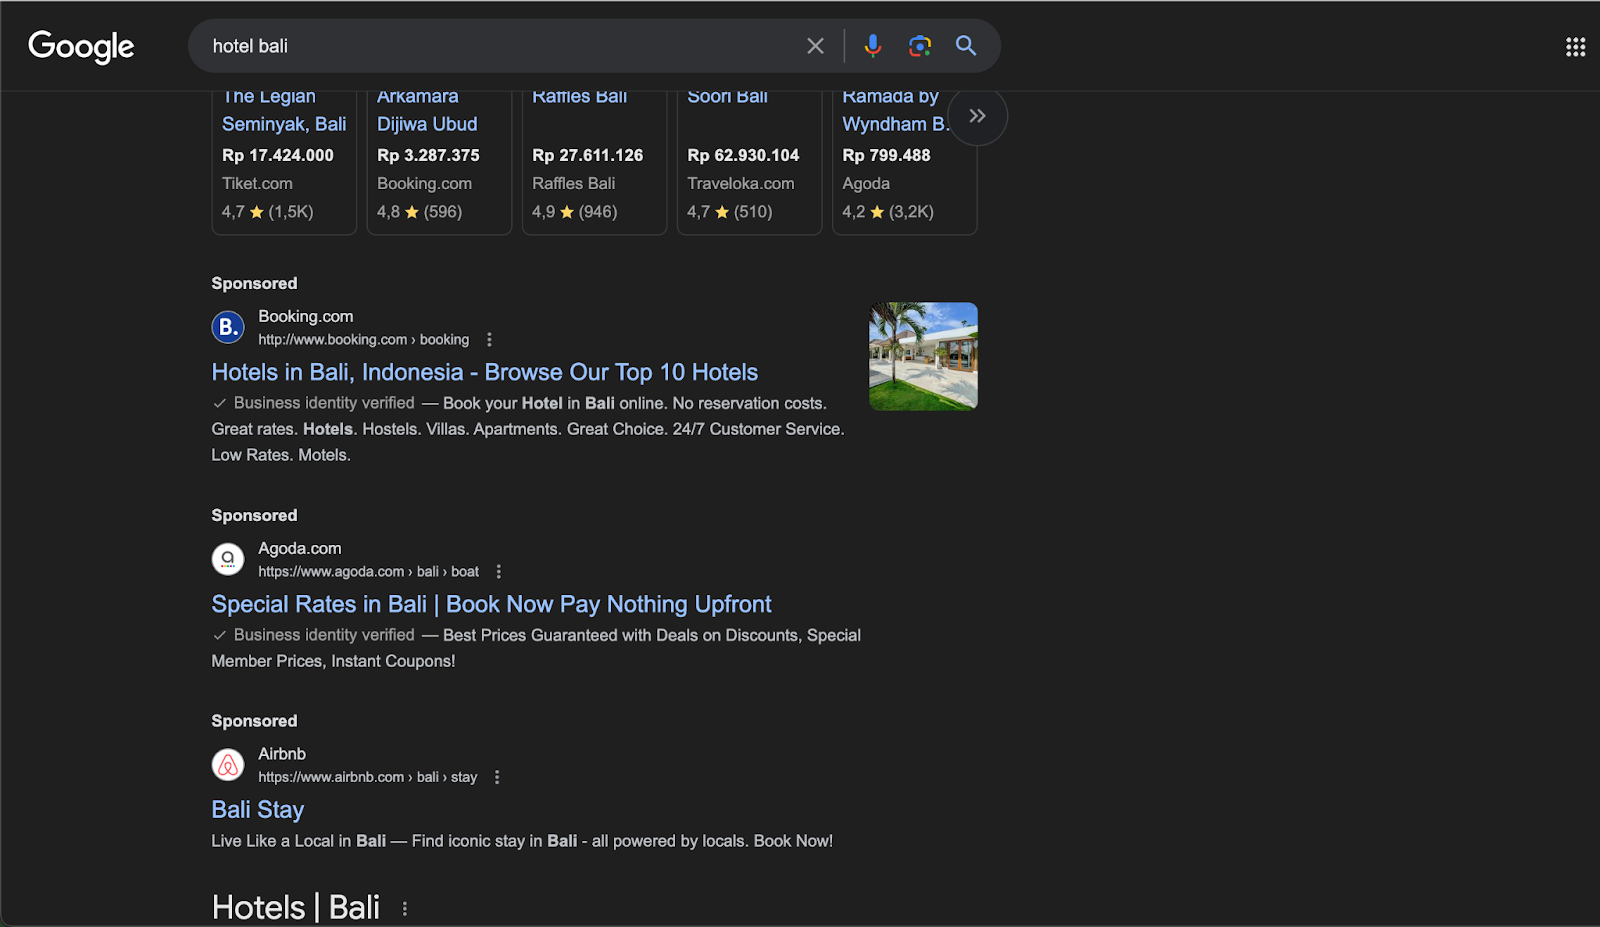Click the Booking.com villa thumbnail image
The width and height of the screenshot is (1600, 927).
(923, 356)
